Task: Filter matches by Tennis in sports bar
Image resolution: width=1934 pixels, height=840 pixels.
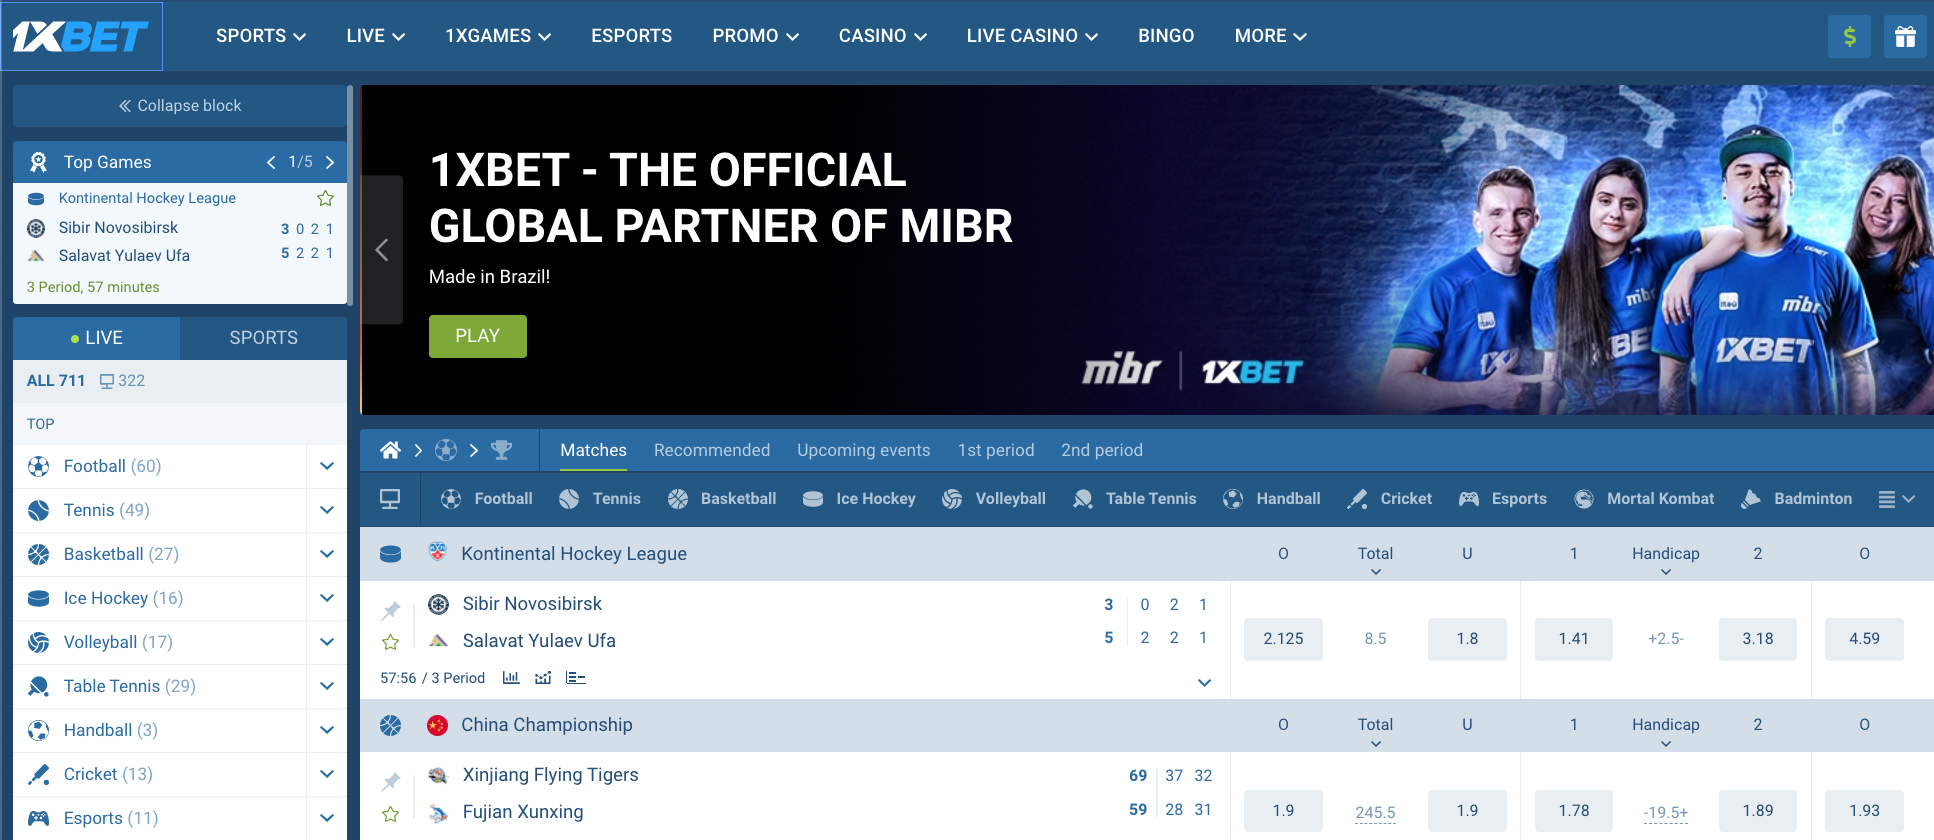Action: pyautogui.click(x=599, y=499)
